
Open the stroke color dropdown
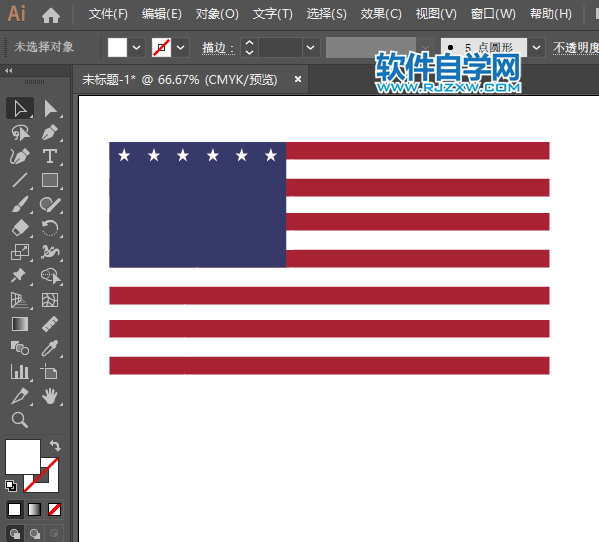[x=181, y=48]
